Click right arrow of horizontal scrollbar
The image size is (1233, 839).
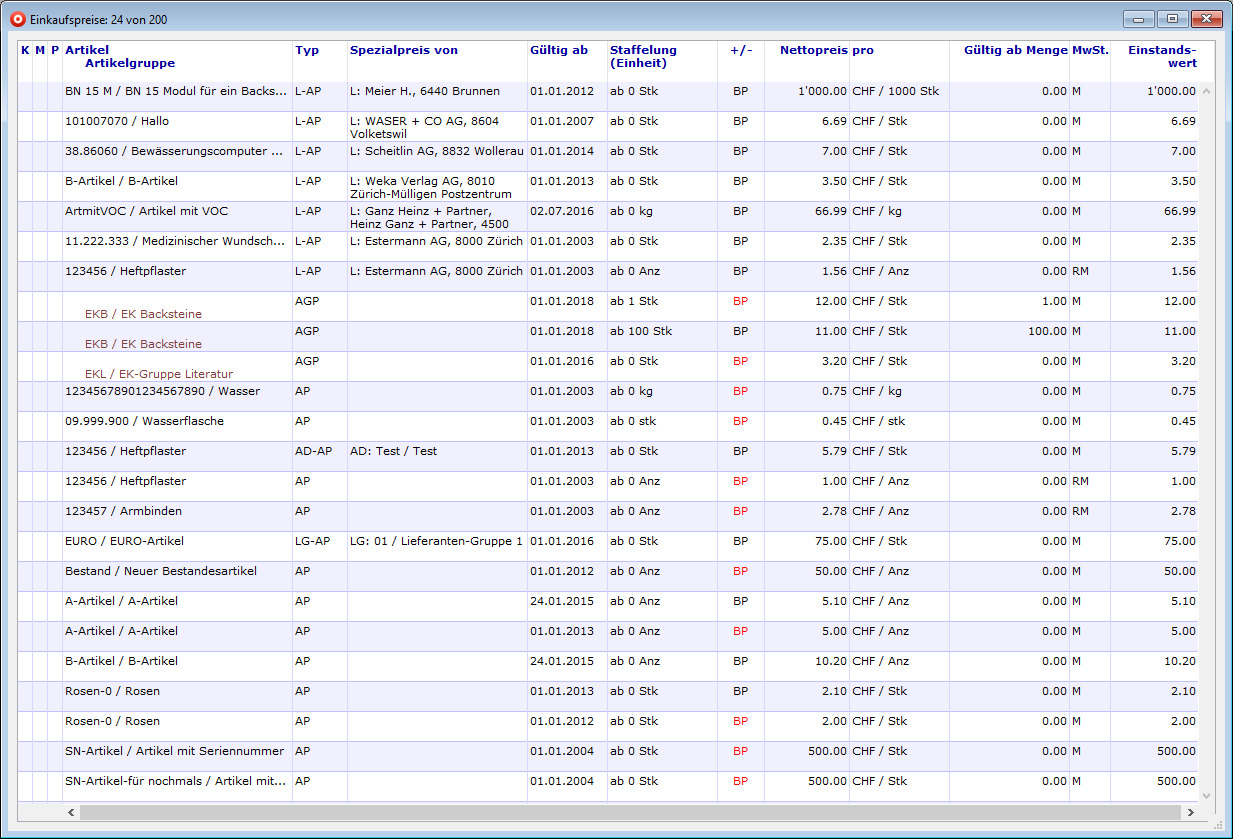[1190, 813]
